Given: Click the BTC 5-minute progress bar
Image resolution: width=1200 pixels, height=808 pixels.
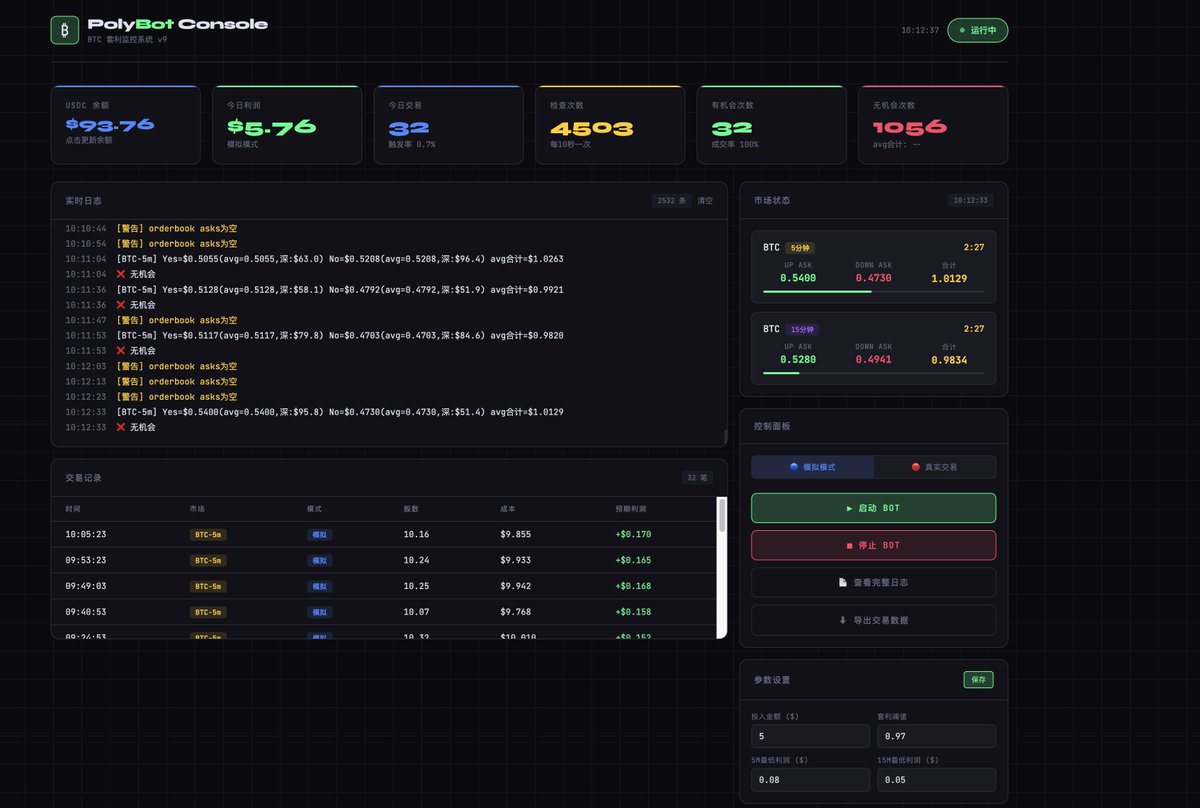Looking at the screenshot, I should 873,291.
